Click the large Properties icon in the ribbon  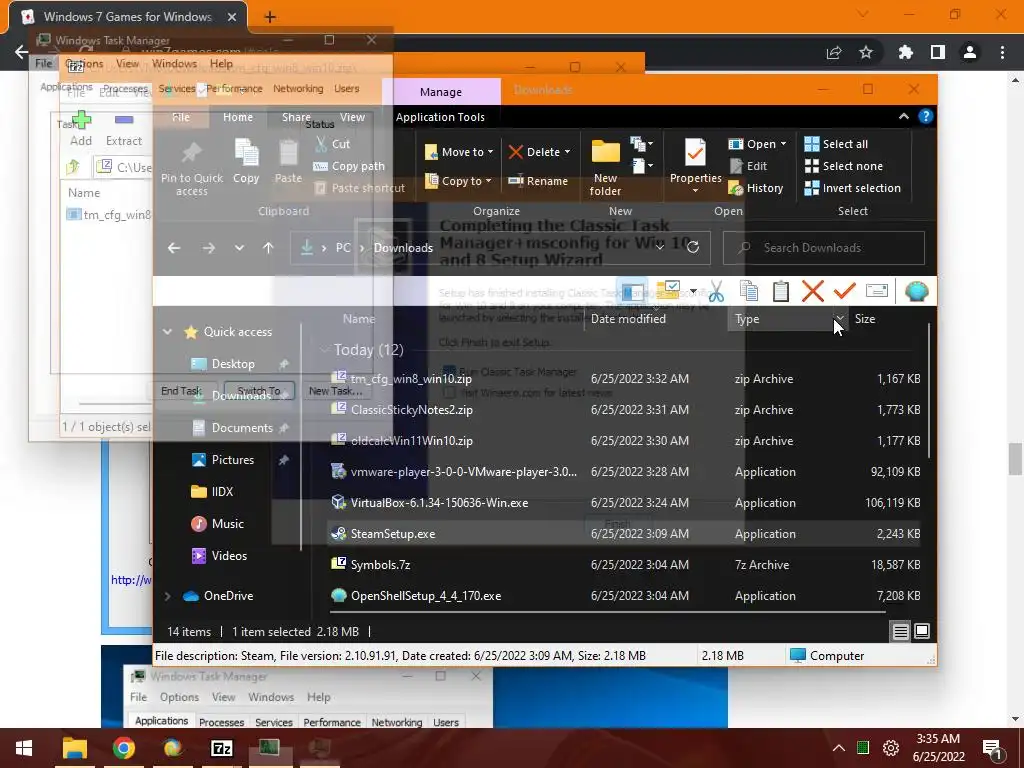click(x=696, y=153)
